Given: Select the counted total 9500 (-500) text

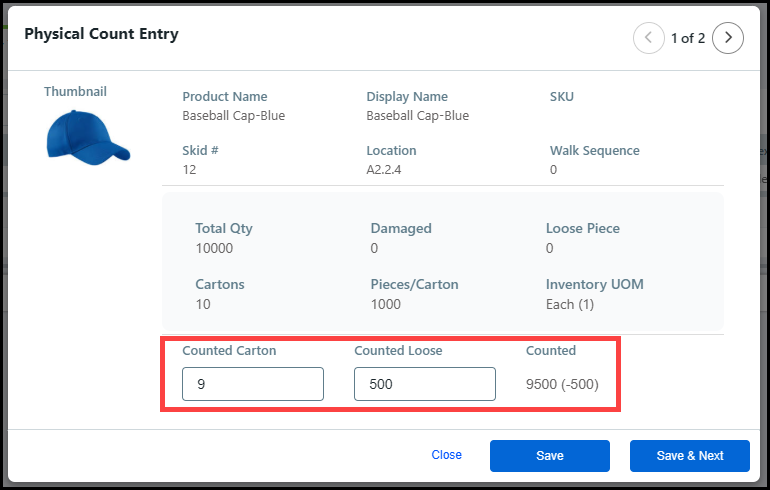Looking at the screenshot, I should pos(562,384).
